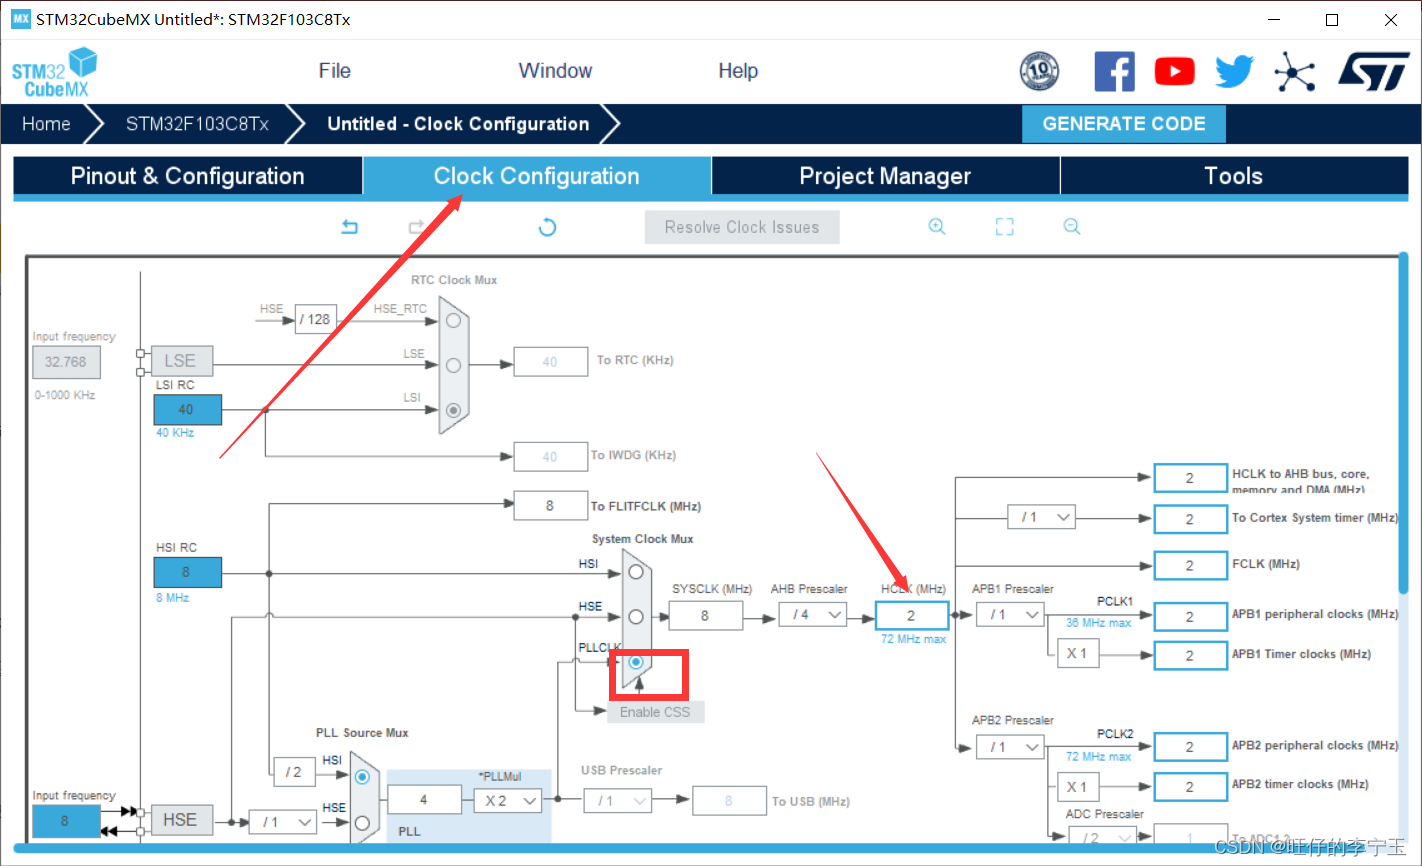Click the HSE input frequency field
Image resolution: width=1422 pixels, height=866 pixels.
[x=66, y=821]
